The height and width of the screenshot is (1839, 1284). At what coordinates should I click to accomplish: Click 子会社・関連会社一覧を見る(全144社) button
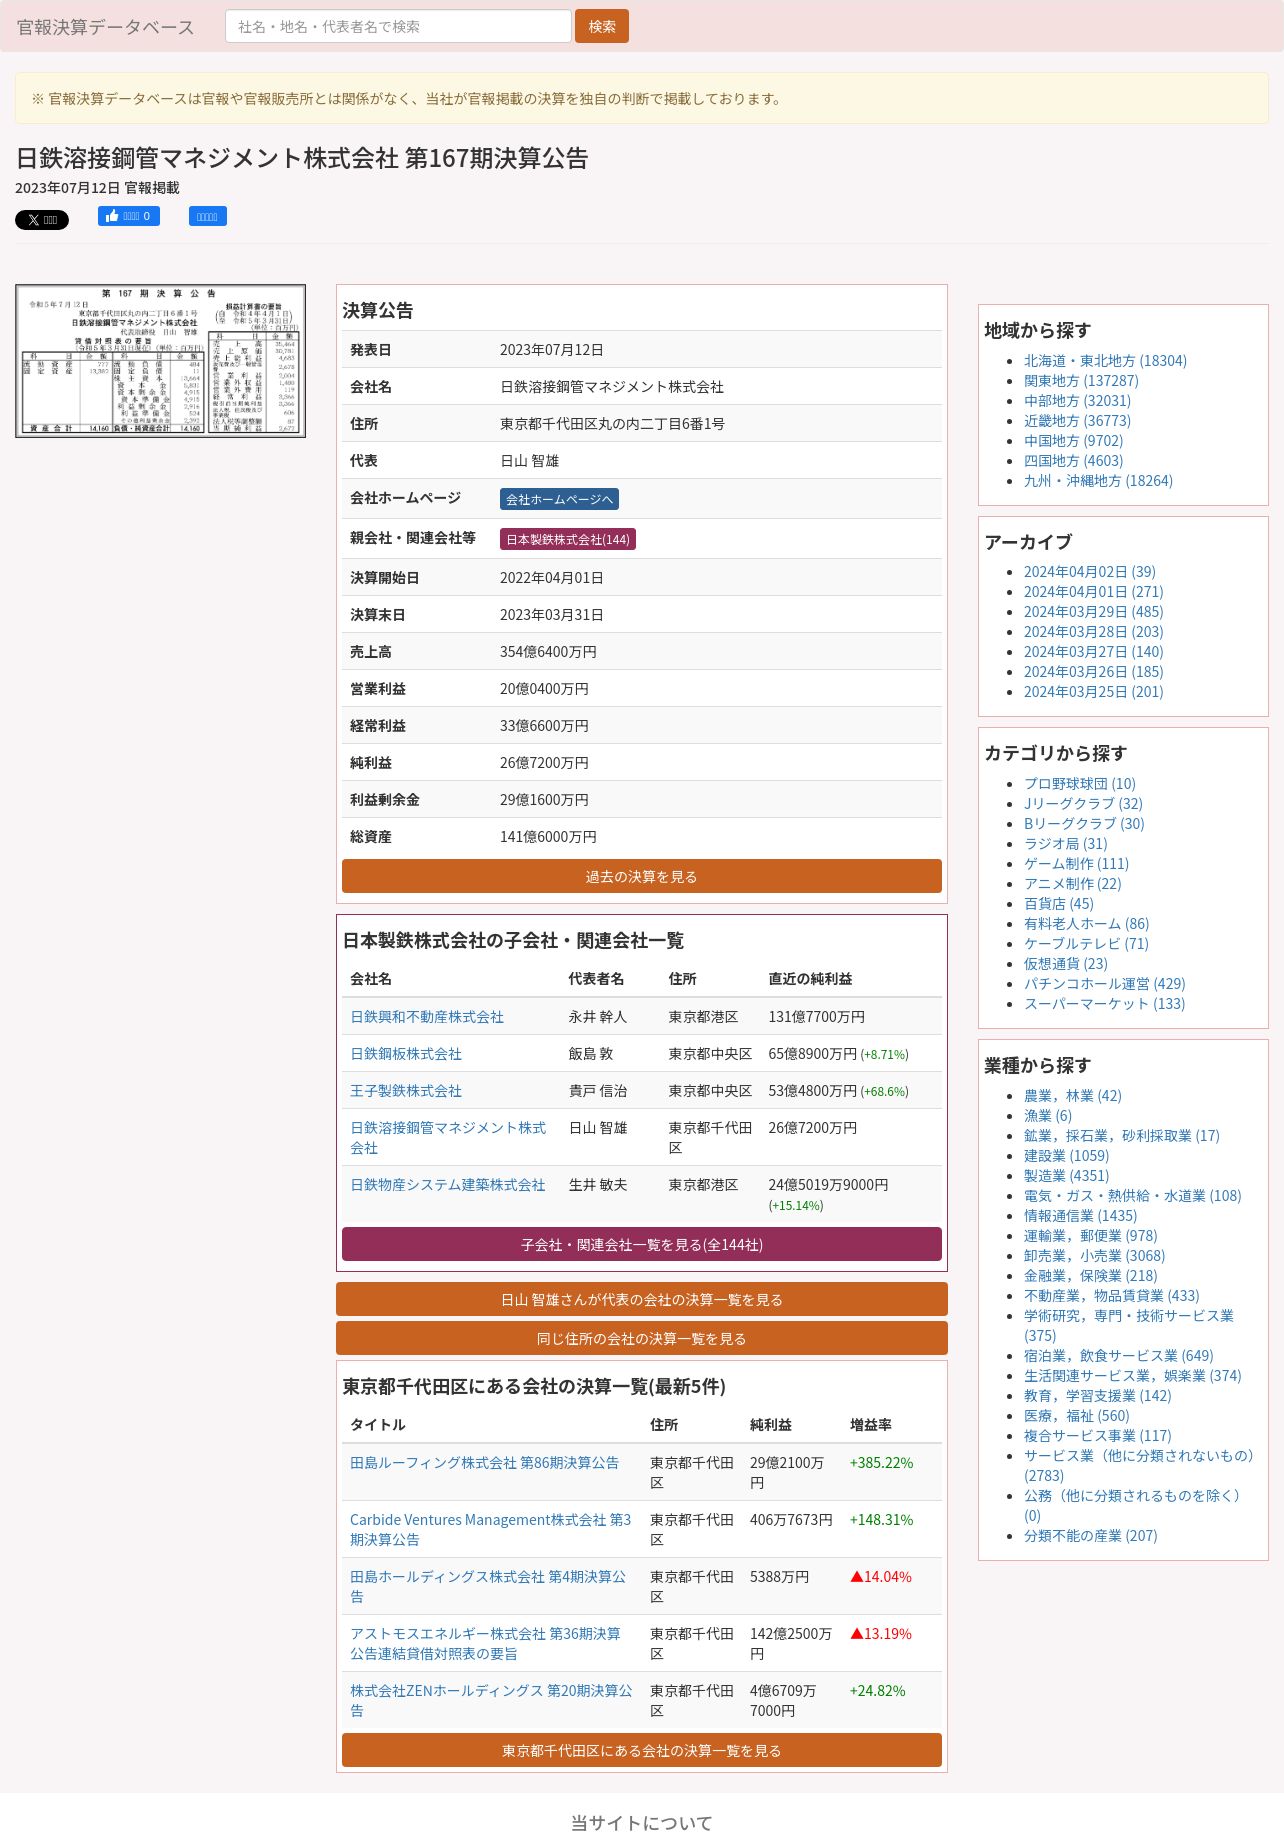point(642,1244)
